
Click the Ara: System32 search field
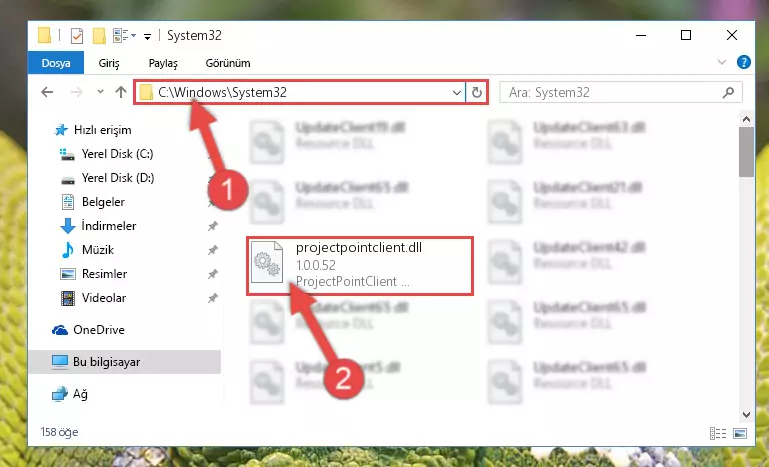click(614, 92)
